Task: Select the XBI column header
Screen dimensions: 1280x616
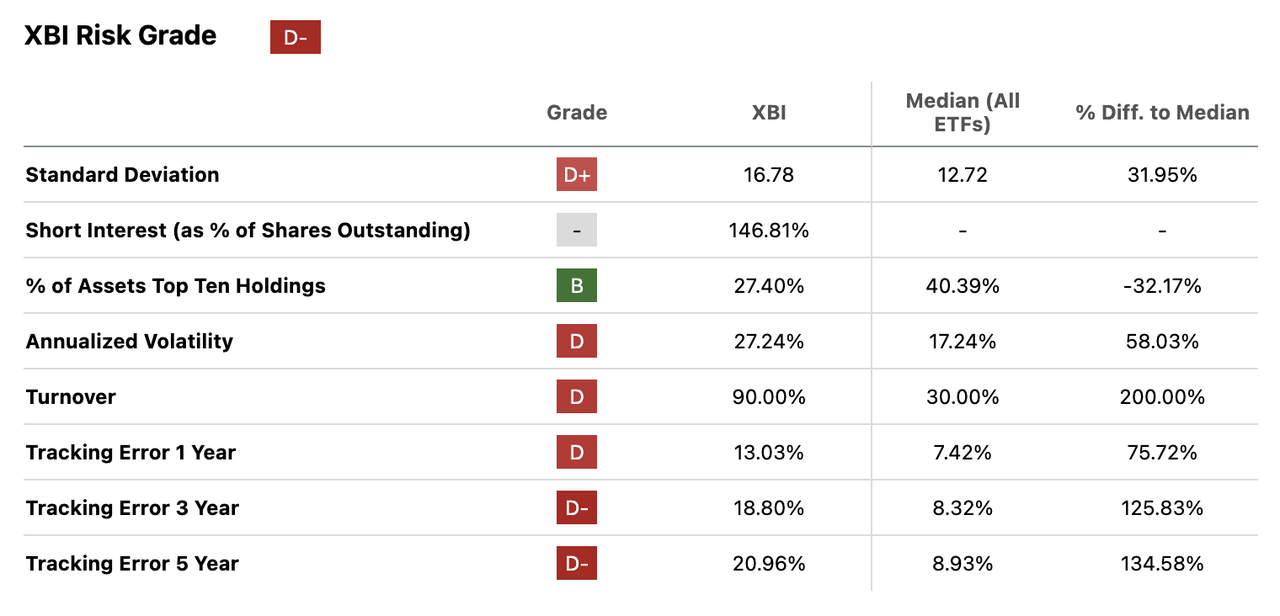Action: point(769,113)
